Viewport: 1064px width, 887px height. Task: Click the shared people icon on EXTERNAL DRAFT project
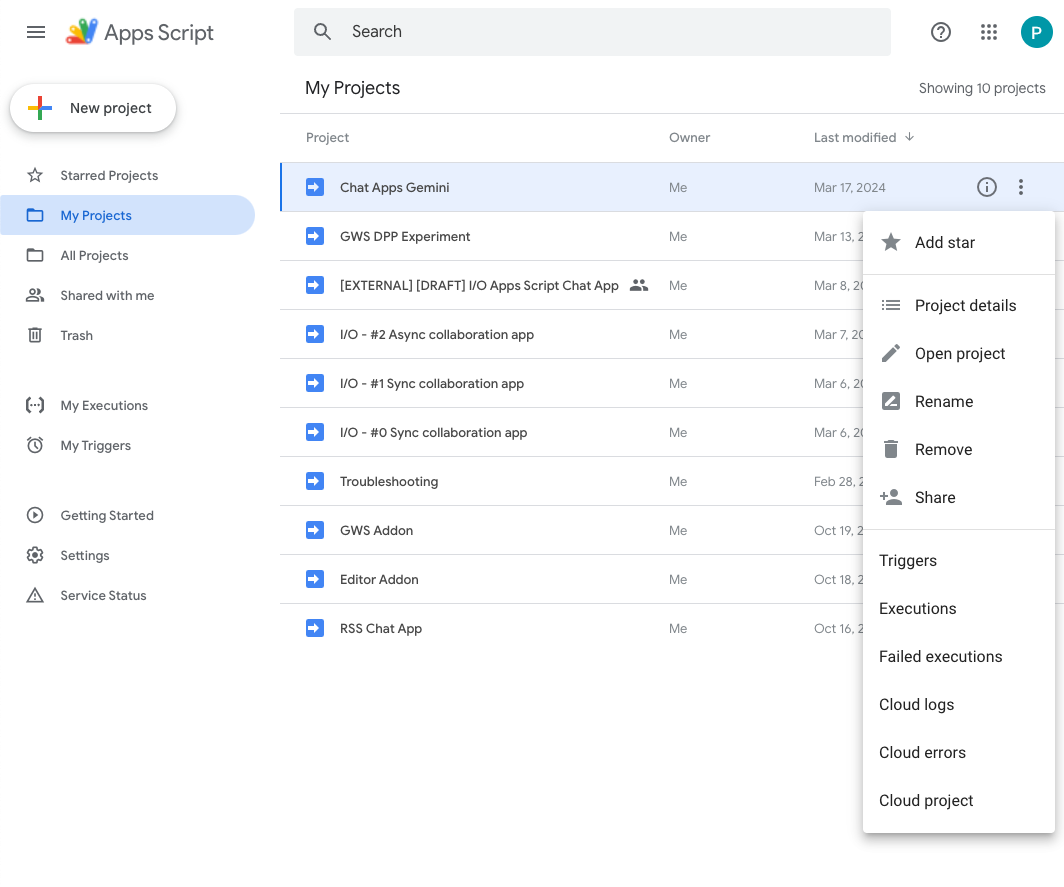pyautogui.click(x=639, y=285)
